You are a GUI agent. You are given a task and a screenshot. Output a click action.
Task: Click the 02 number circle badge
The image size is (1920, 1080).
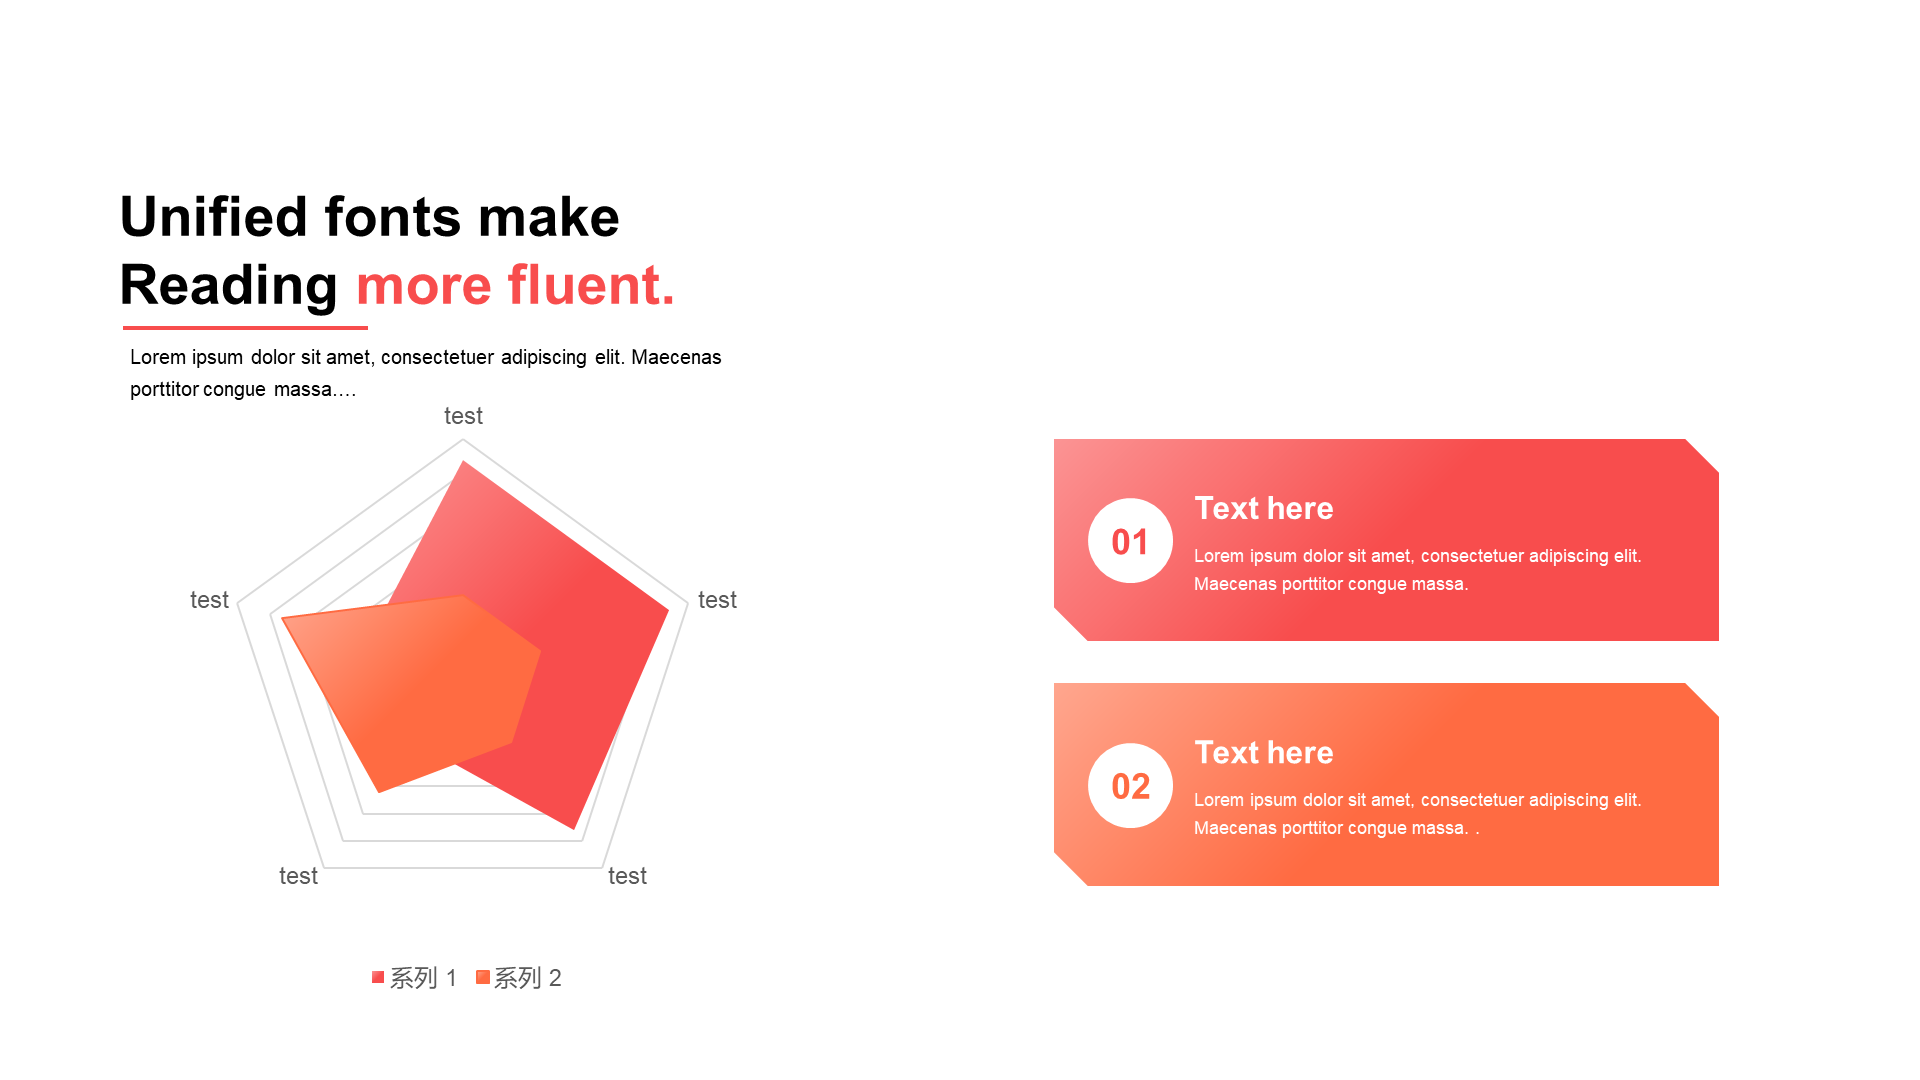tap(1130, 786)
